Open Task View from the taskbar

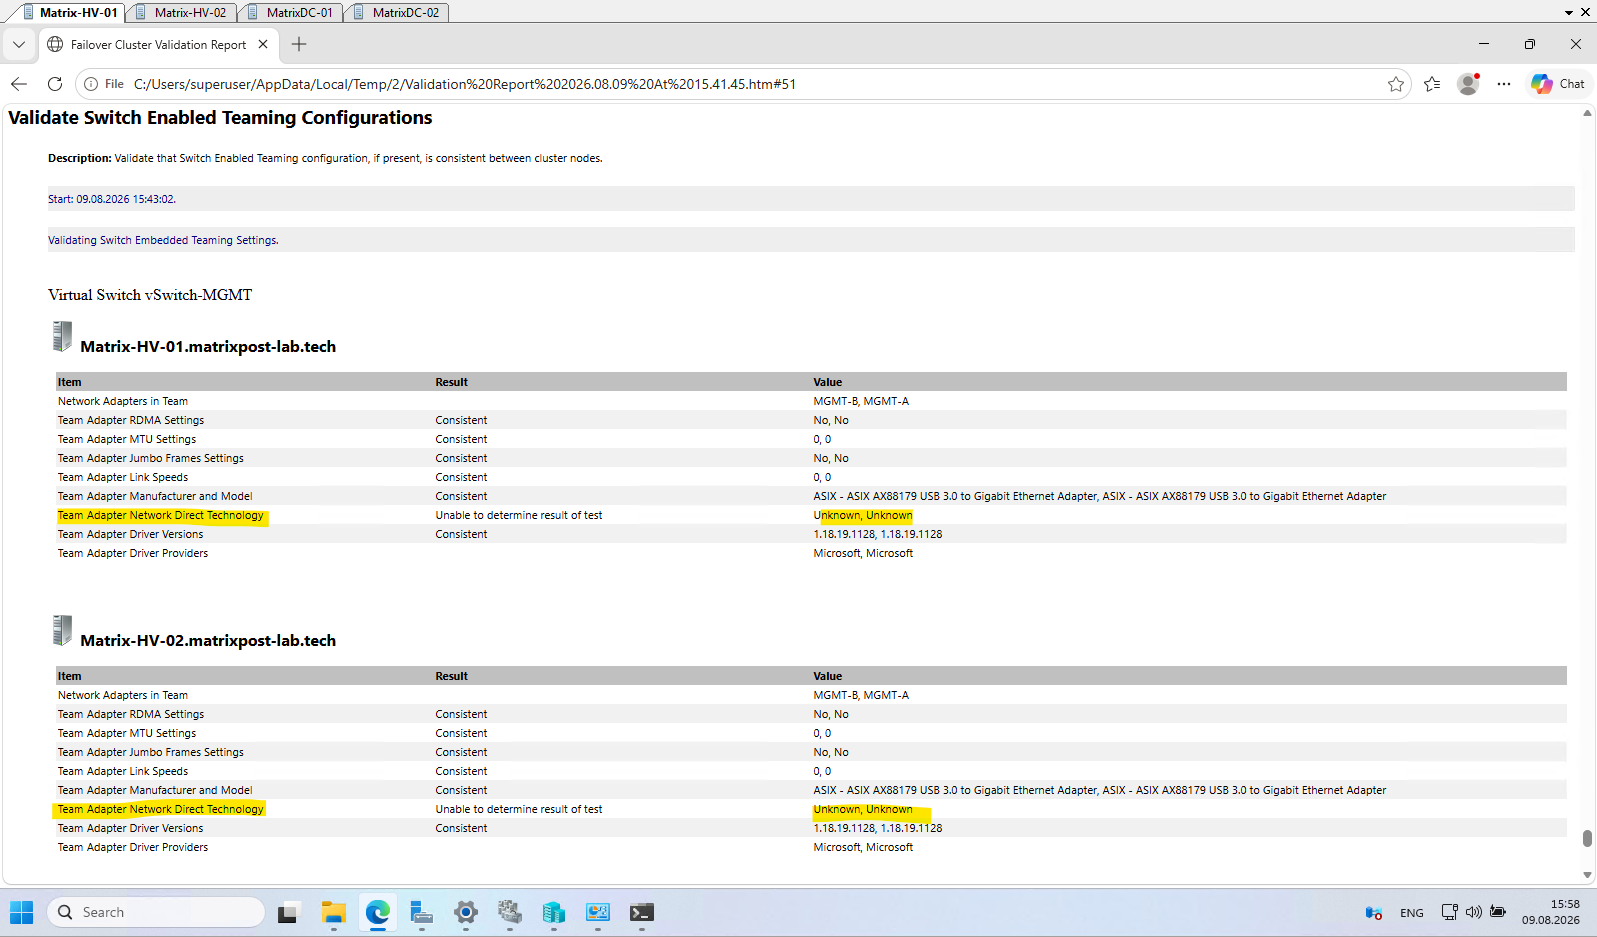coord(288,912)
